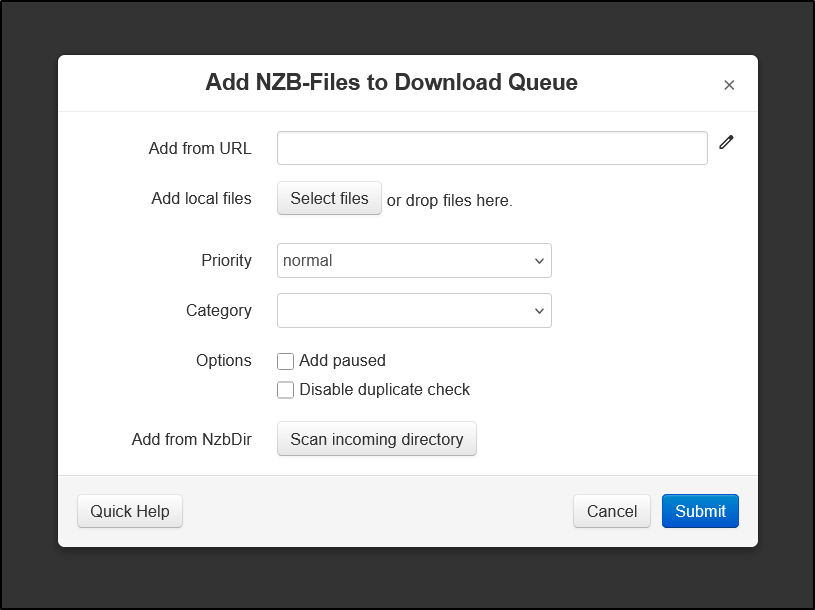The image size is (815, 610).
Task: Open the Select files chooser
Action: point(329,198)
